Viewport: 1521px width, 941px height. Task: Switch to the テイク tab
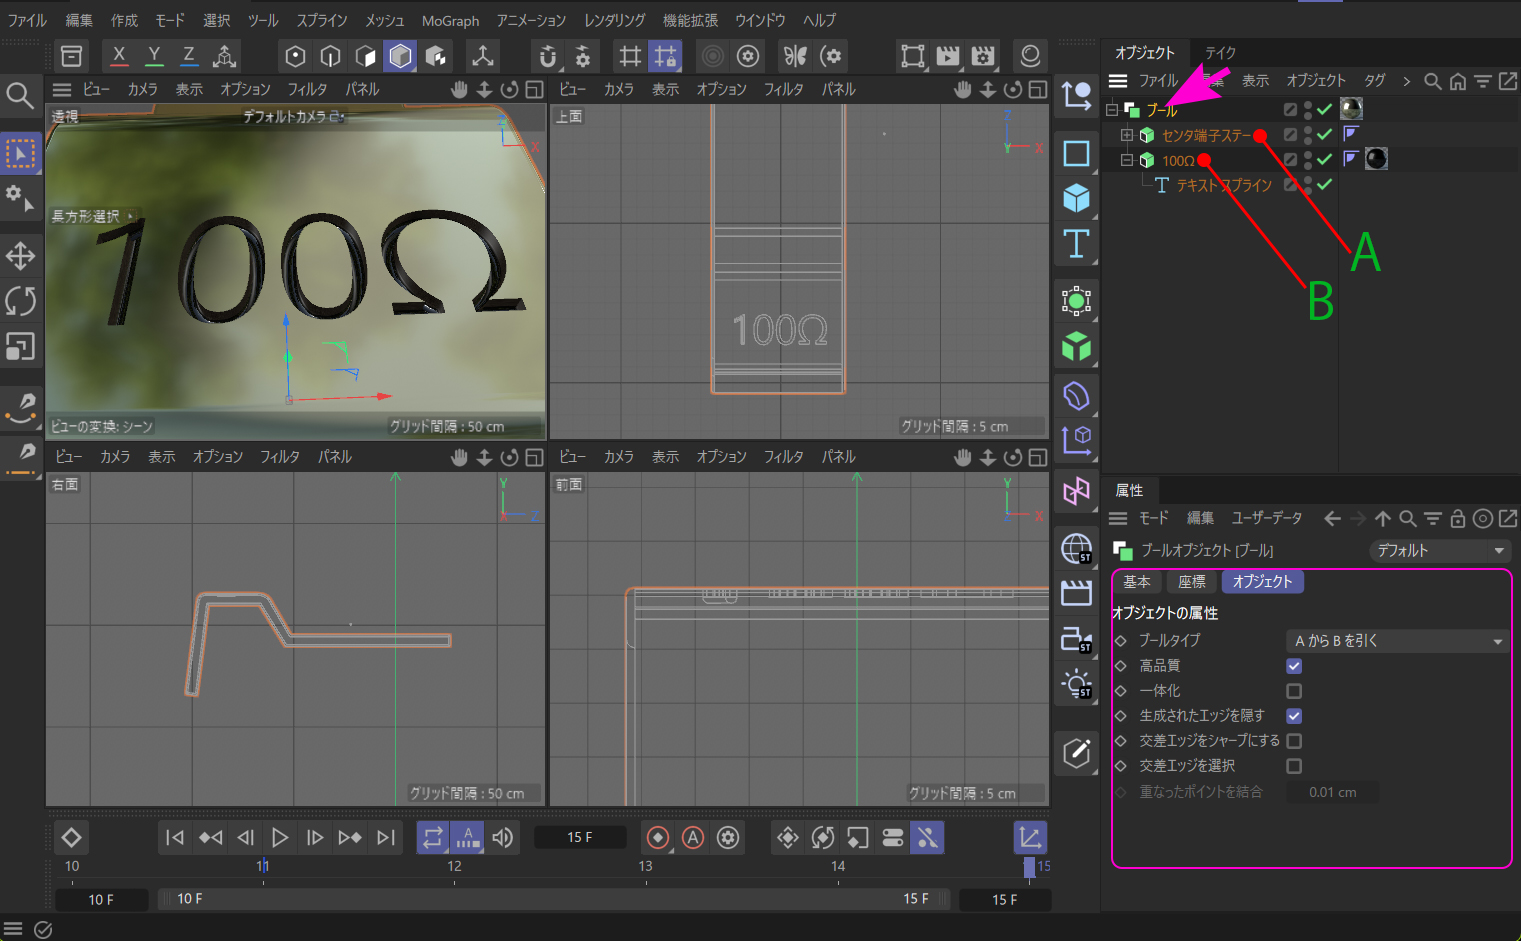coord(1220,53)
